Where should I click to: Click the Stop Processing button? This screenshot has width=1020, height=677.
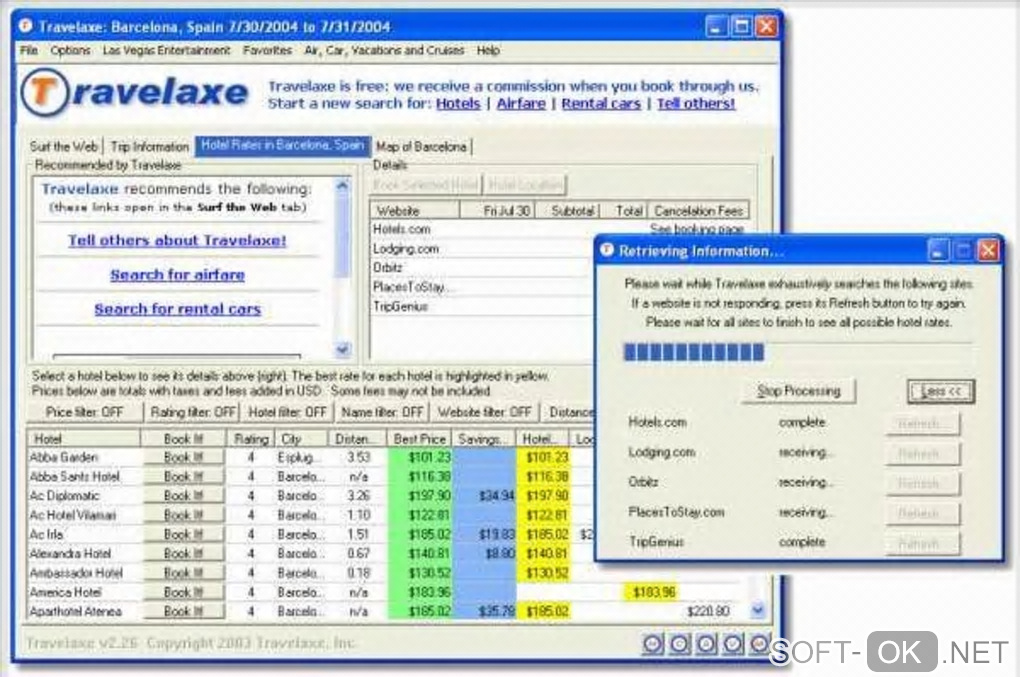tap(799, 391)
